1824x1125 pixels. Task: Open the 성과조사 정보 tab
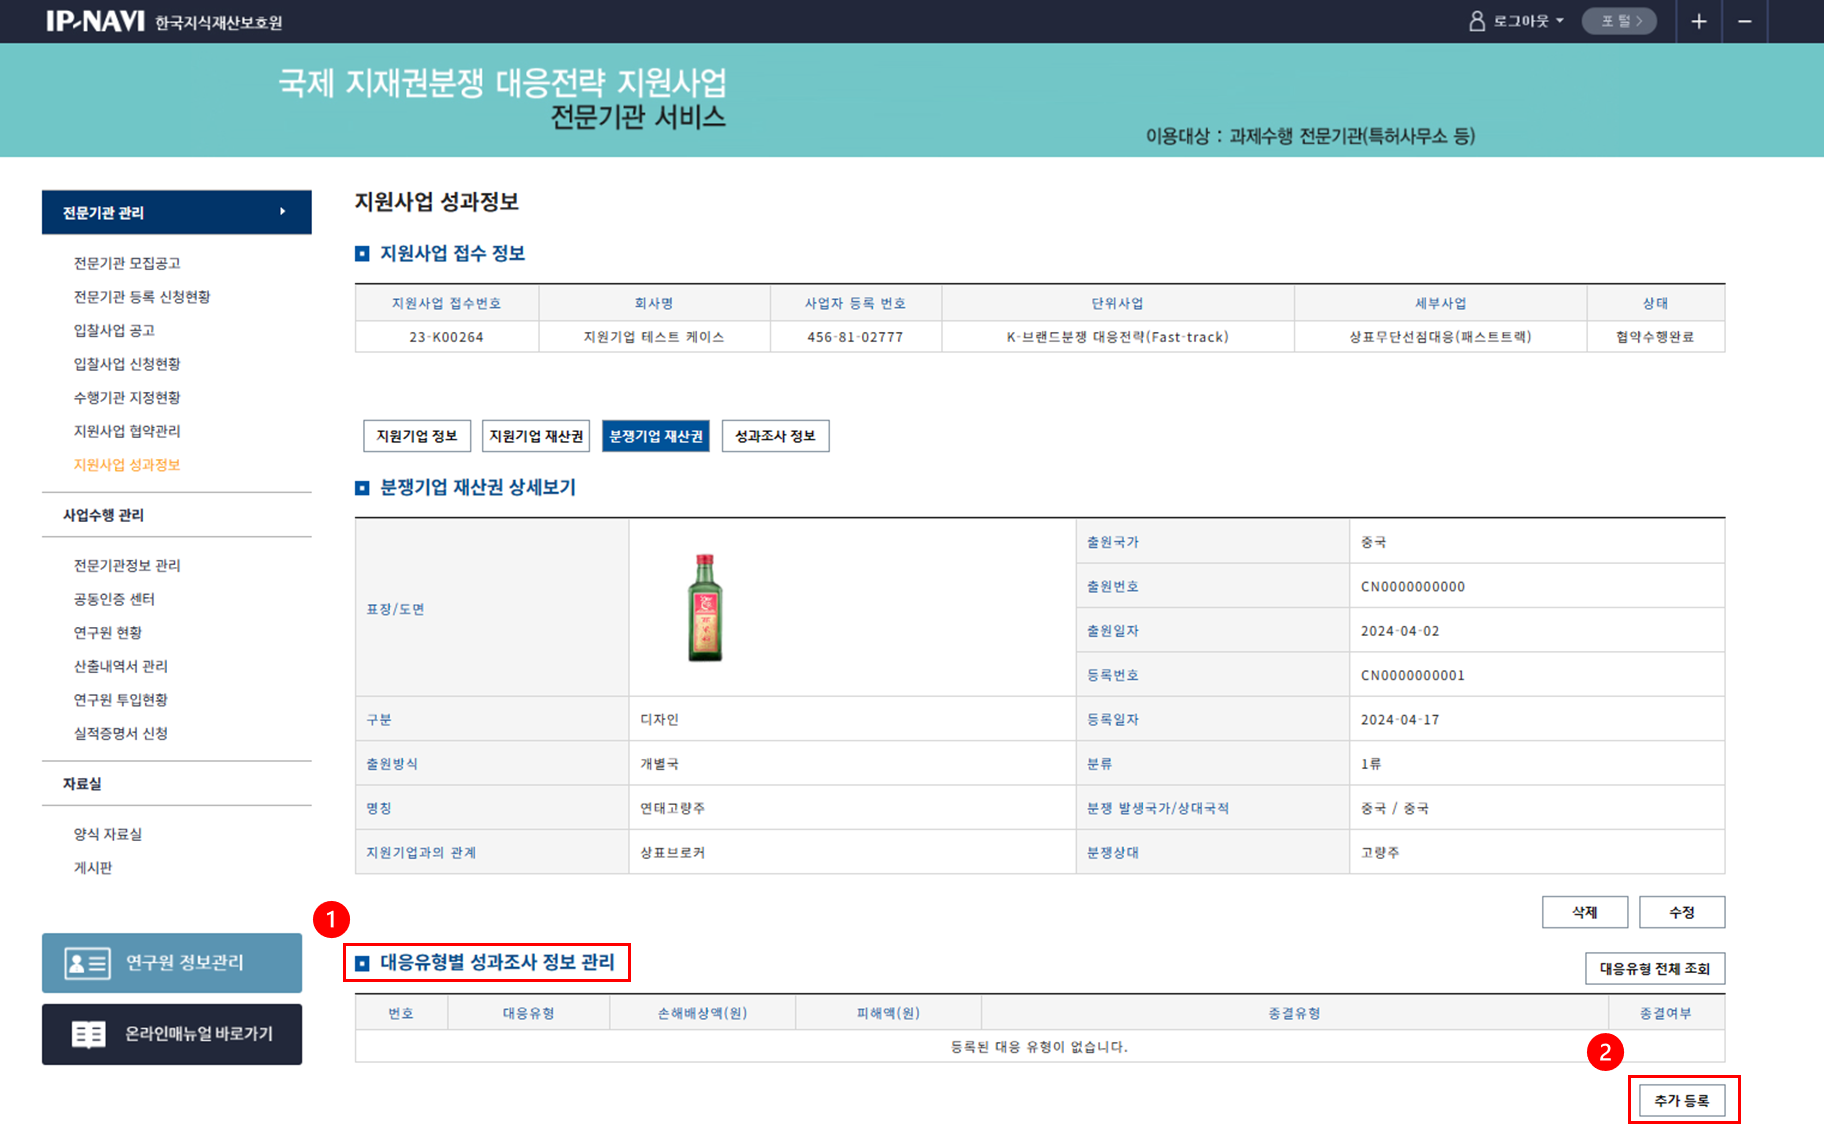tap(775, 436)
